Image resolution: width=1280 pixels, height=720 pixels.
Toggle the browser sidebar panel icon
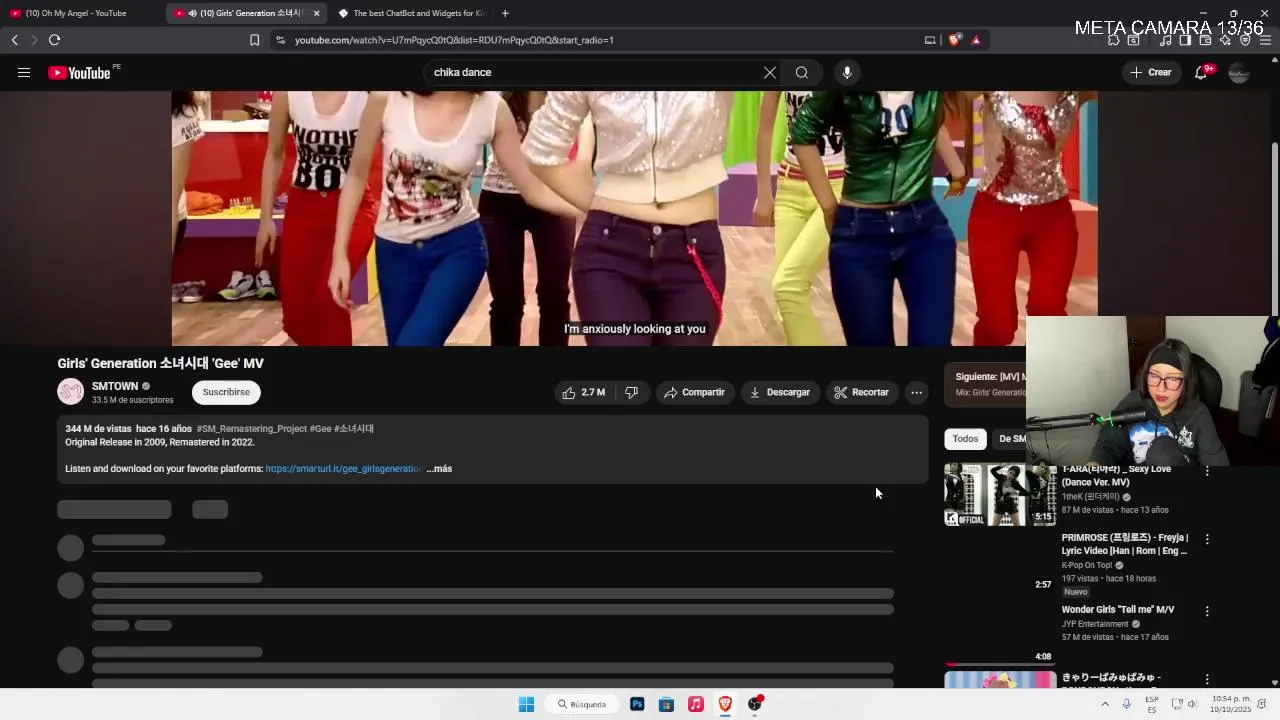click(1185, 40)
